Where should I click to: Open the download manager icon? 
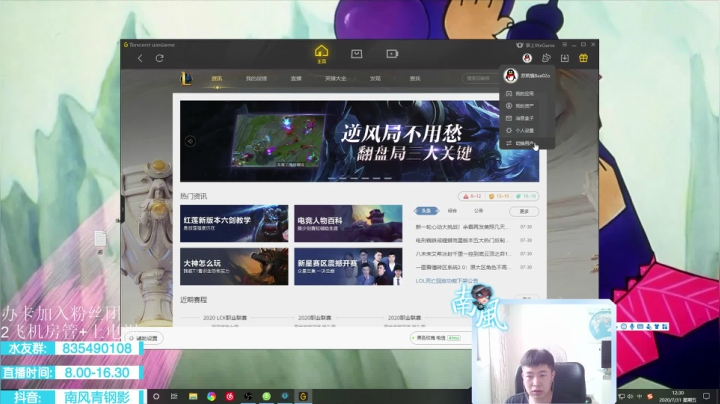coord(564,58)
